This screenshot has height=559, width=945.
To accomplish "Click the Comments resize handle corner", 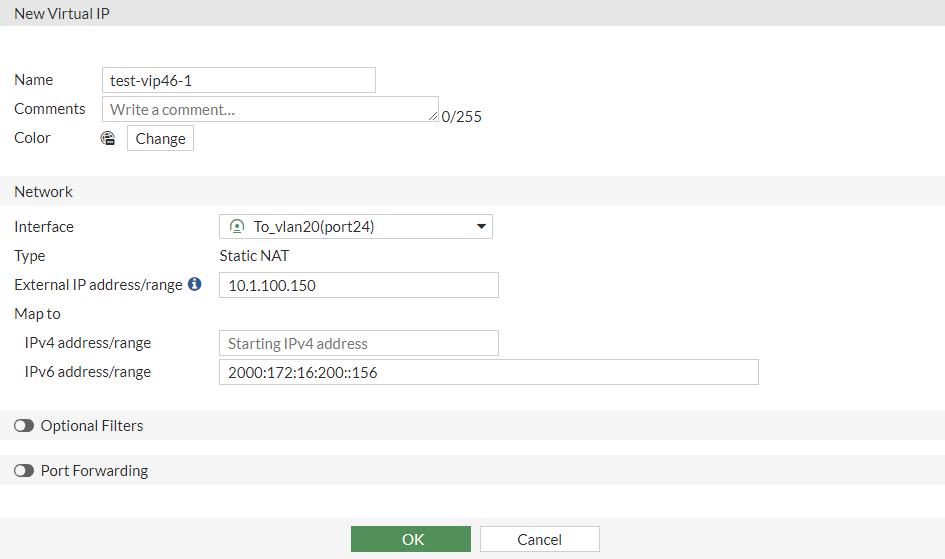I will [433, 116].
